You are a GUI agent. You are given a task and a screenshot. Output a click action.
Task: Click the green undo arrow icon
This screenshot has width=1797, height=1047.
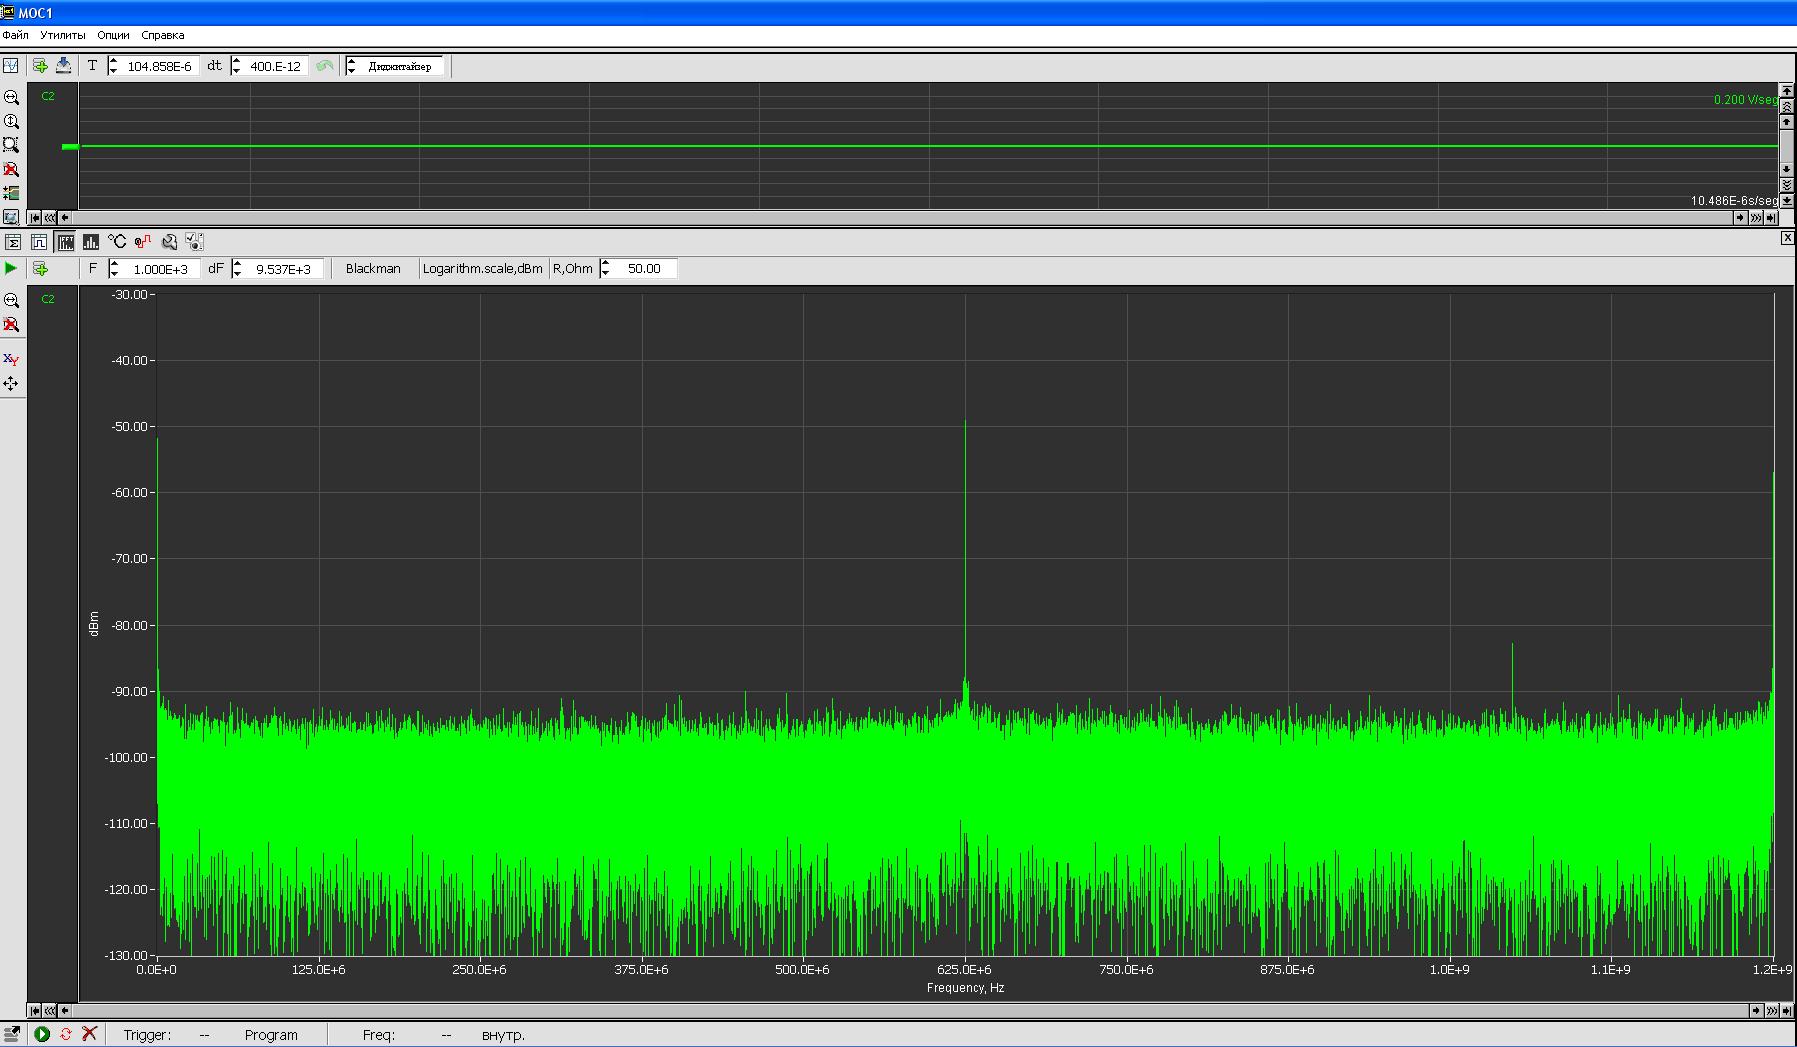pos(324,66)
